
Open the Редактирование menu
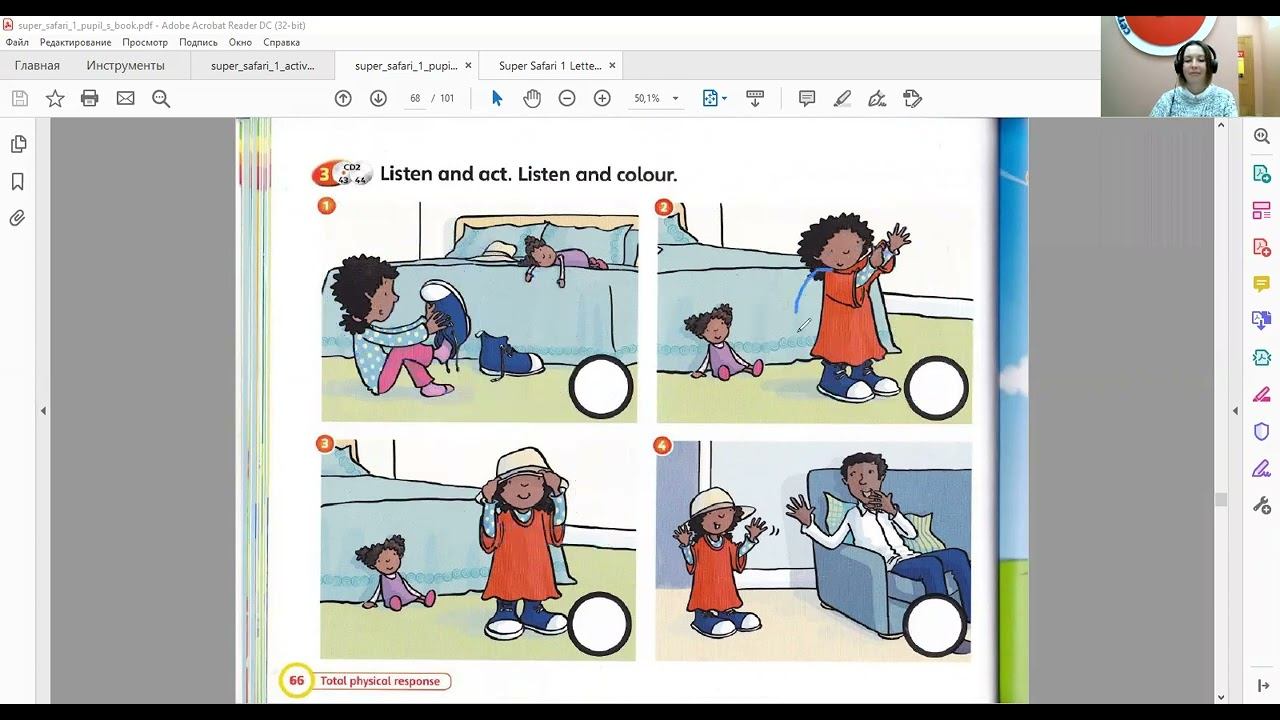(x=75, y=42)
